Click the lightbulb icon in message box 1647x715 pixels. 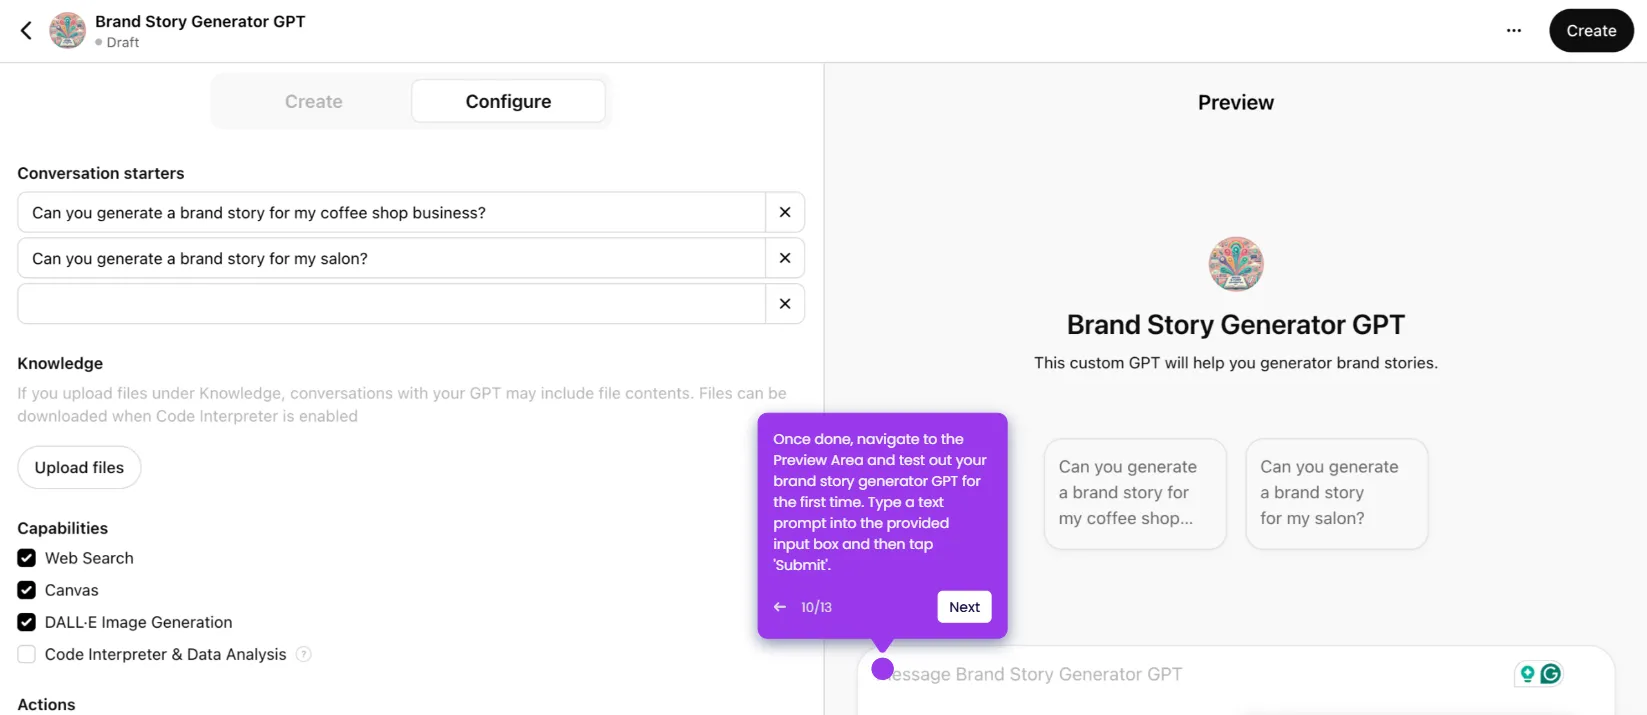(1527, 674)
